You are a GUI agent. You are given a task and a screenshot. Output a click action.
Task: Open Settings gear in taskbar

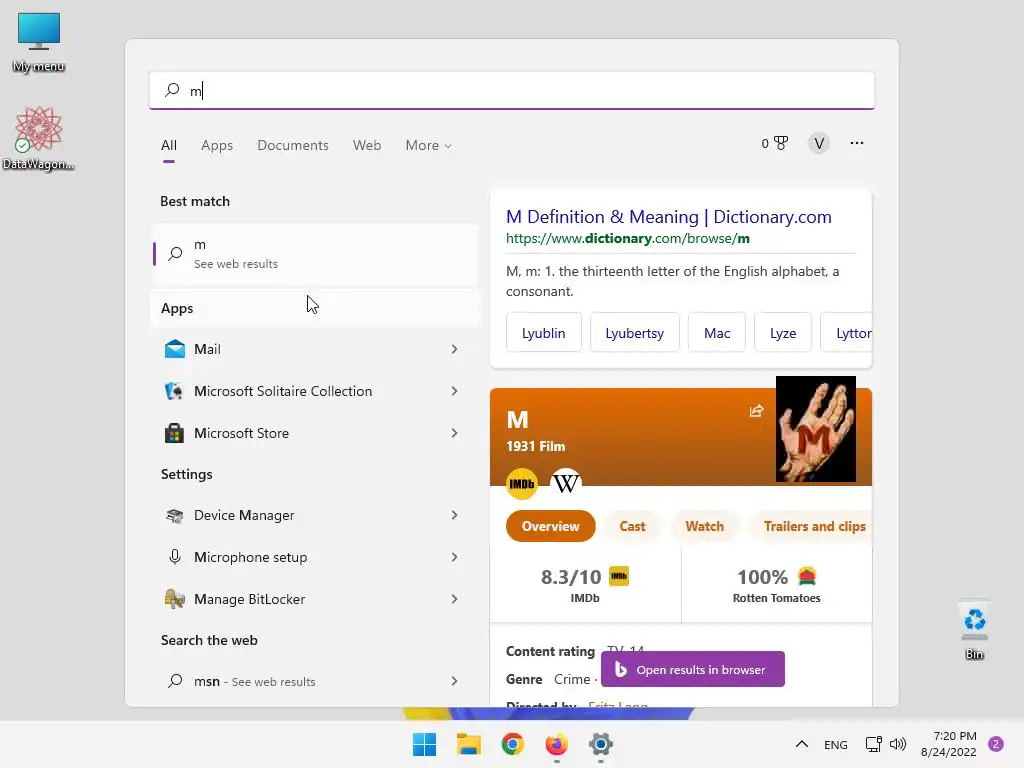pos(601,744)
